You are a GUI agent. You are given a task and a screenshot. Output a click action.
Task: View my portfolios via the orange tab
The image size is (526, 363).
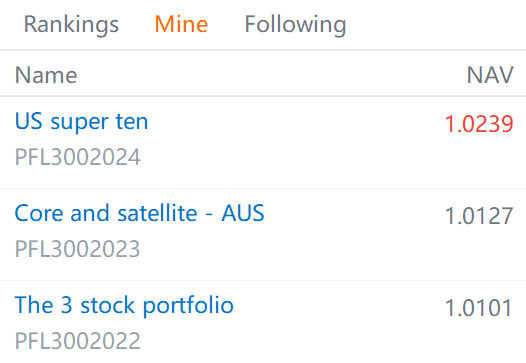[x=181, y=24]
